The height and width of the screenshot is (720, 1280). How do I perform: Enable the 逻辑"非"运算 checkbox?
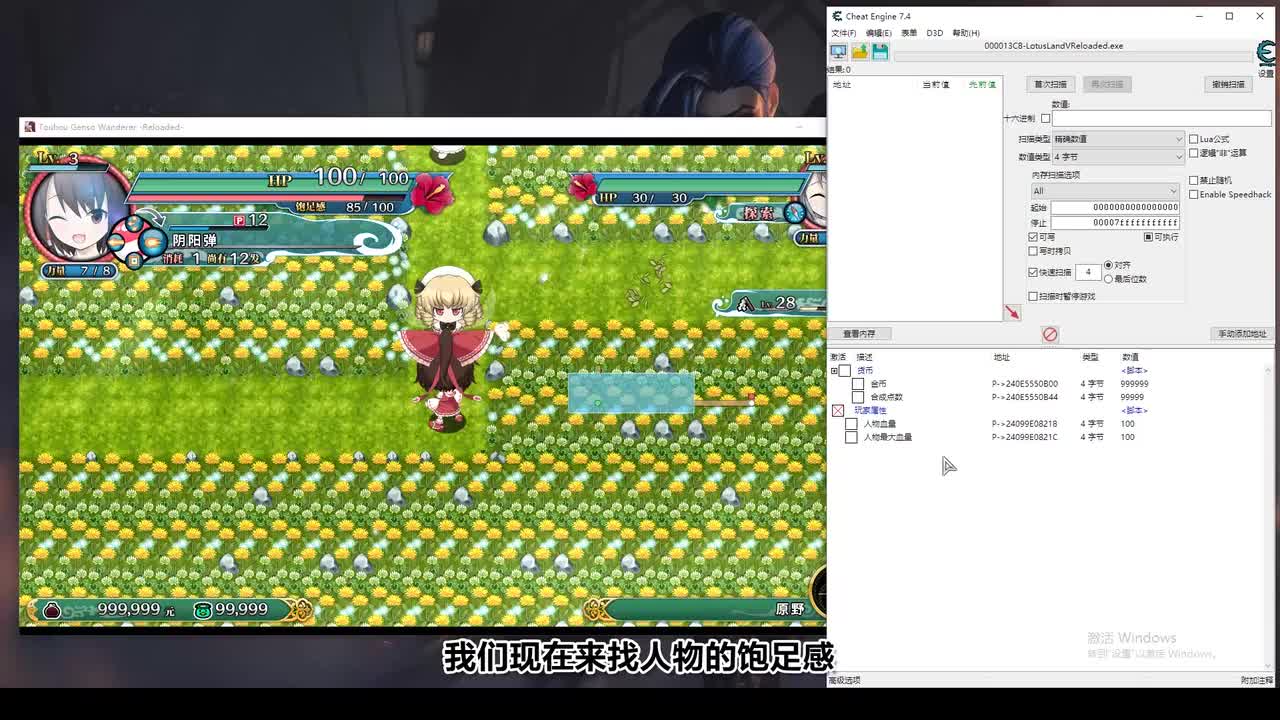coord(1193,153)
